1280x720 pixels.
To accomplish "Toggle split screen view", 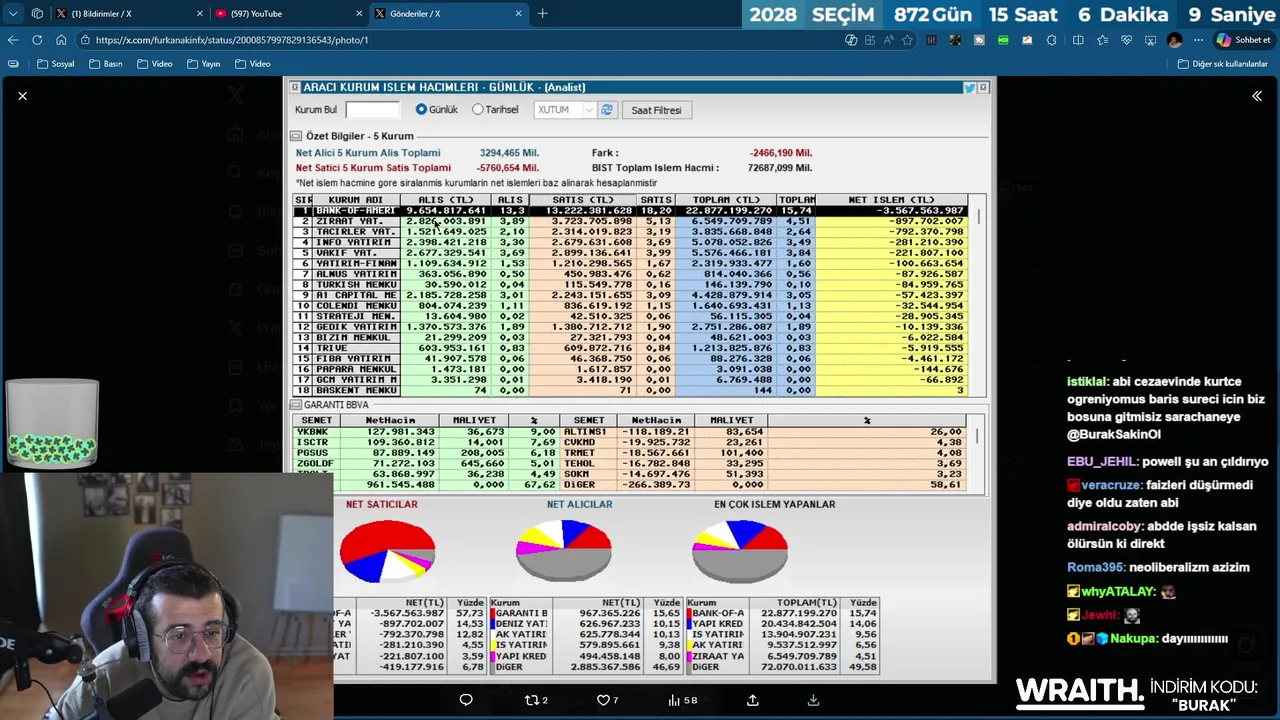I will tap(1078, 40).
